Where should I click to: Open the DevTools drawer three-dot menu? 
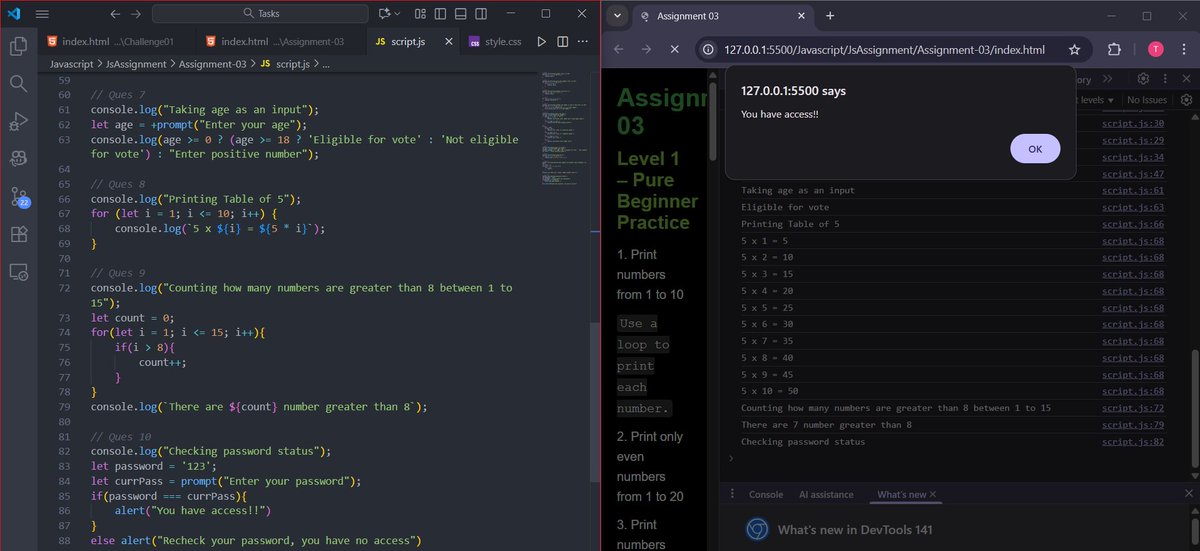click(732, 494)
